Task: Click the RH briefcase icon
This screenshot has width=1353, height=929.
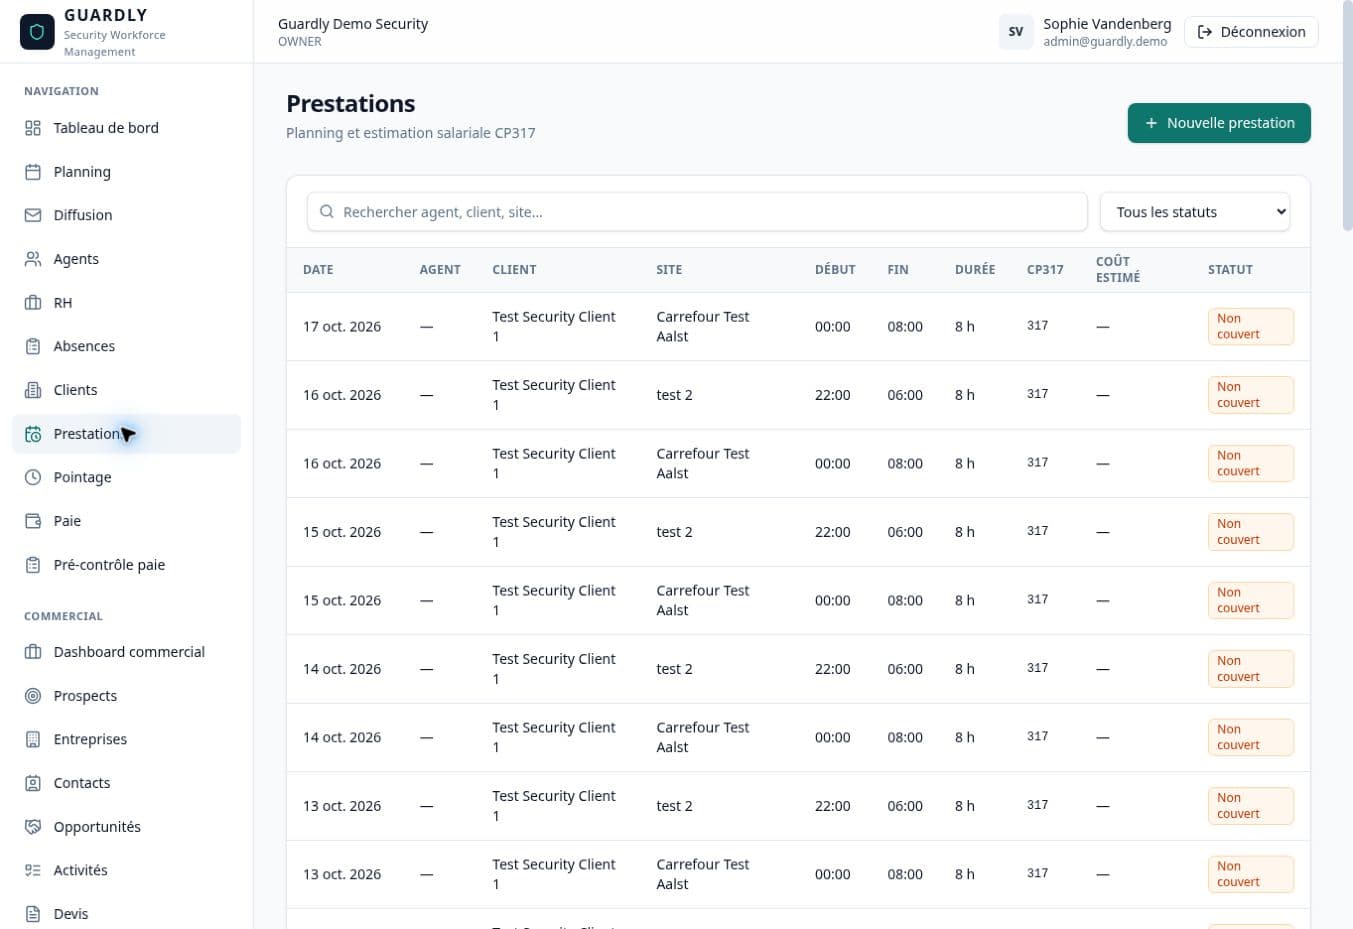Action: click(33, 303)
